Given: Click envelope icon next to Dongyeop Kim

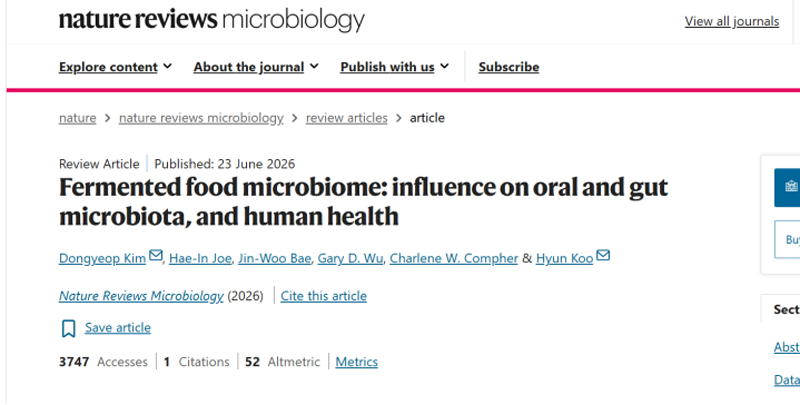Looking at the screenshot, I should [156, 255].
